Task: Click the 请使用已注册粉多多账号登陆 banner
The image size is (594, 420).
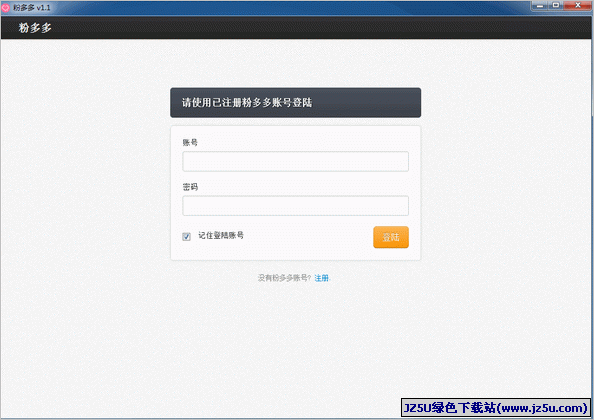Action: coord(295,103)
